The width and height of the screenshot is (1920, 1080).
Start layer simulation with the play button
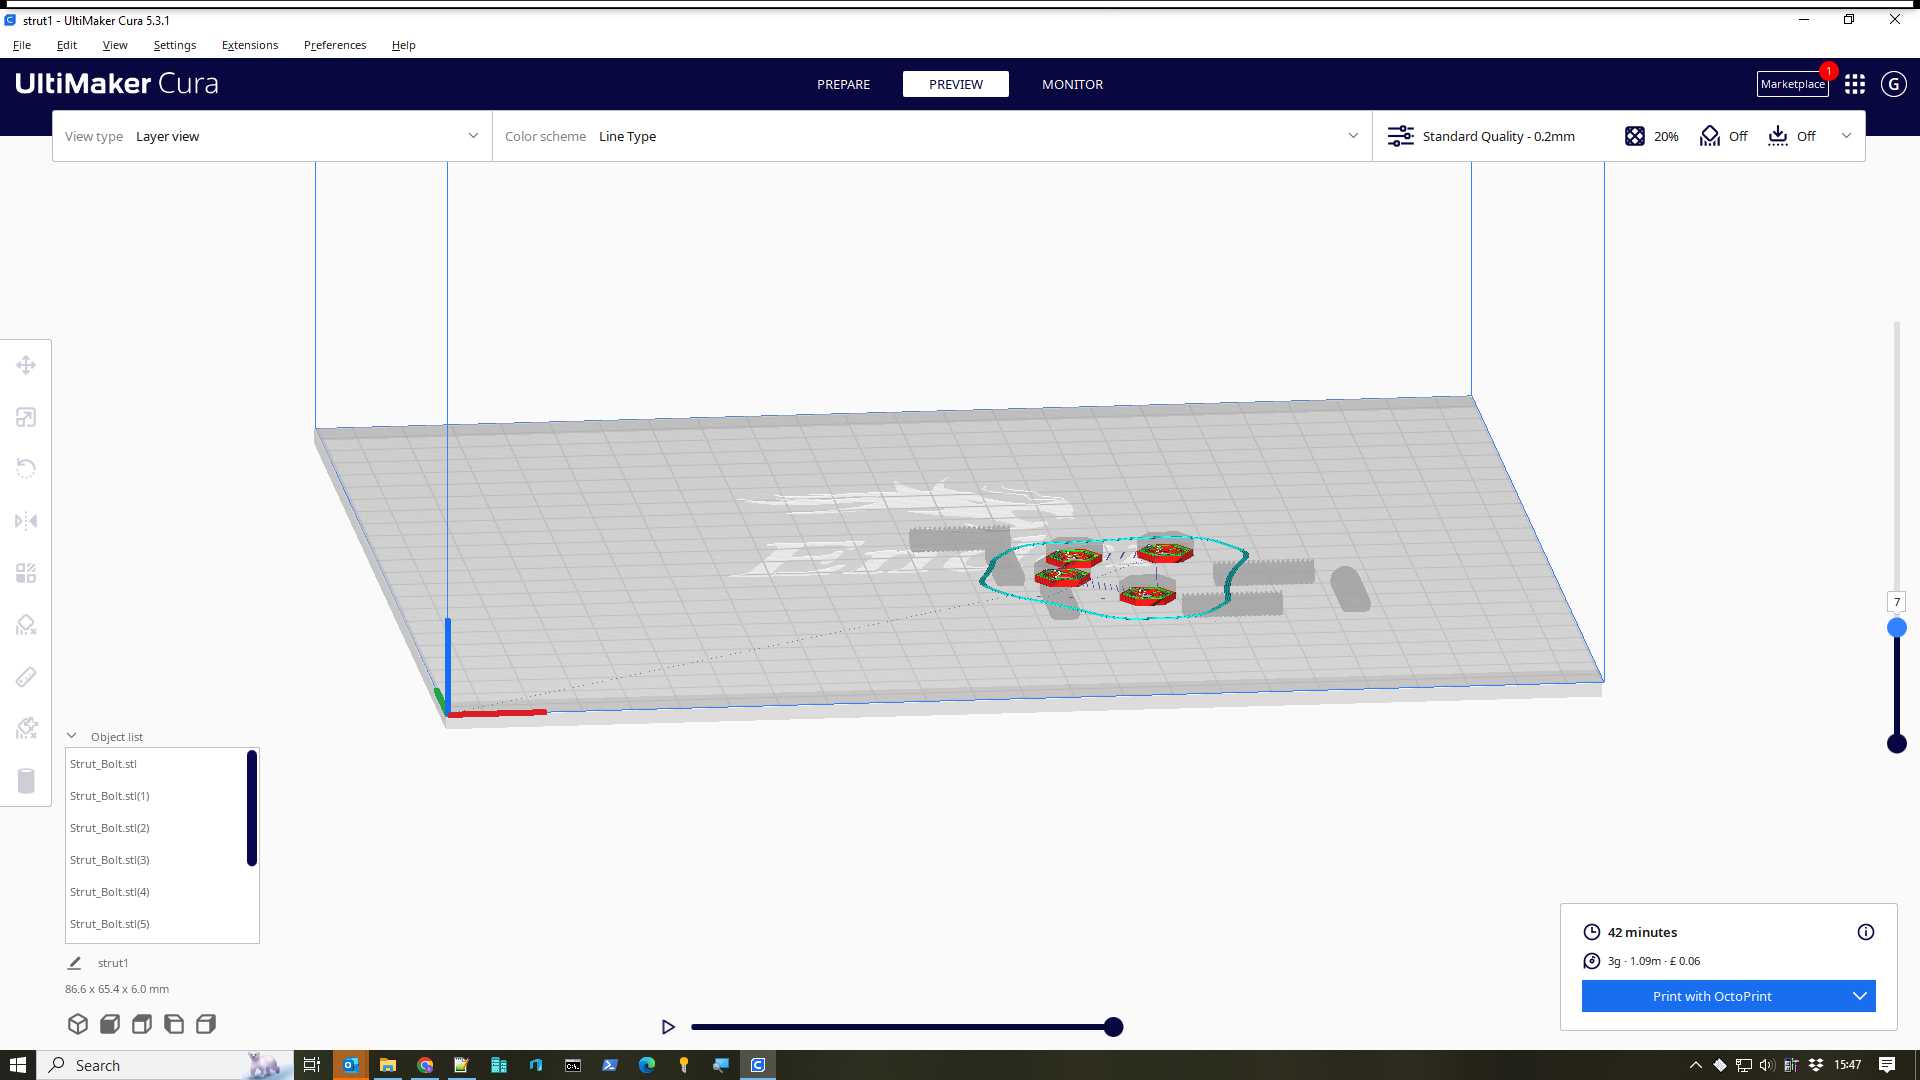click(x=668, y=1026)
